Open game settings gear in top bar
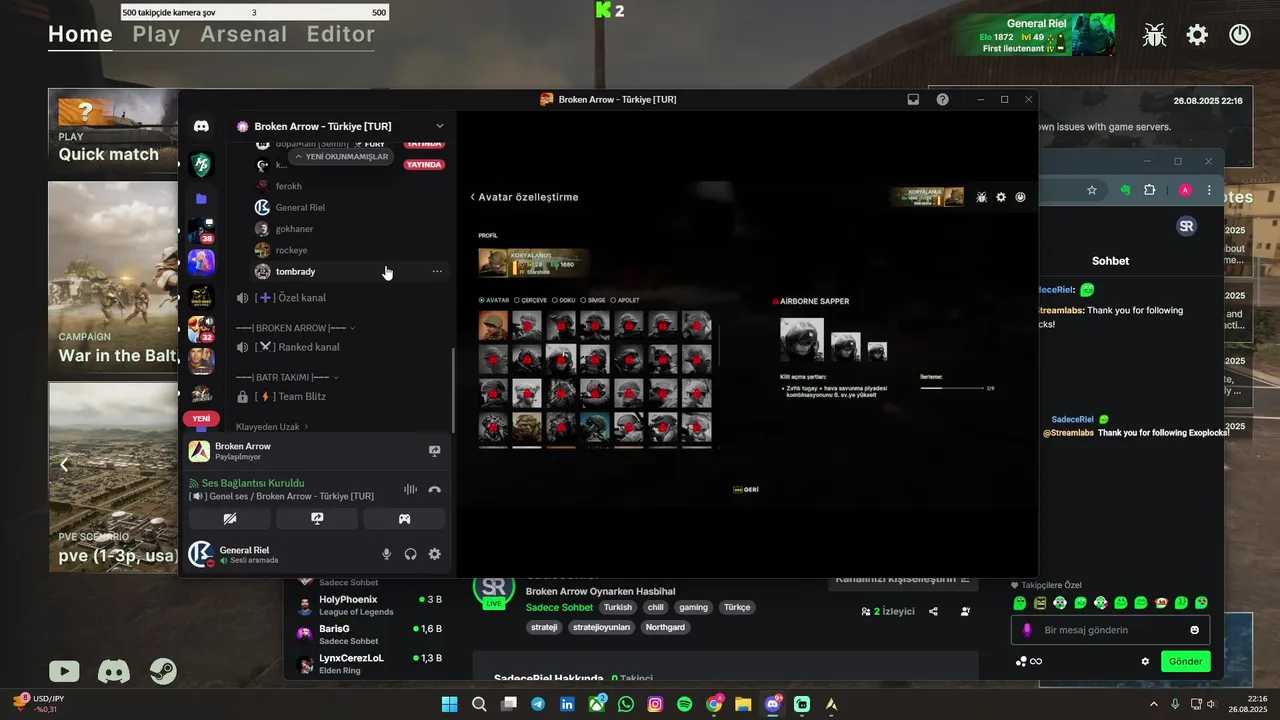 (1197, 35)
